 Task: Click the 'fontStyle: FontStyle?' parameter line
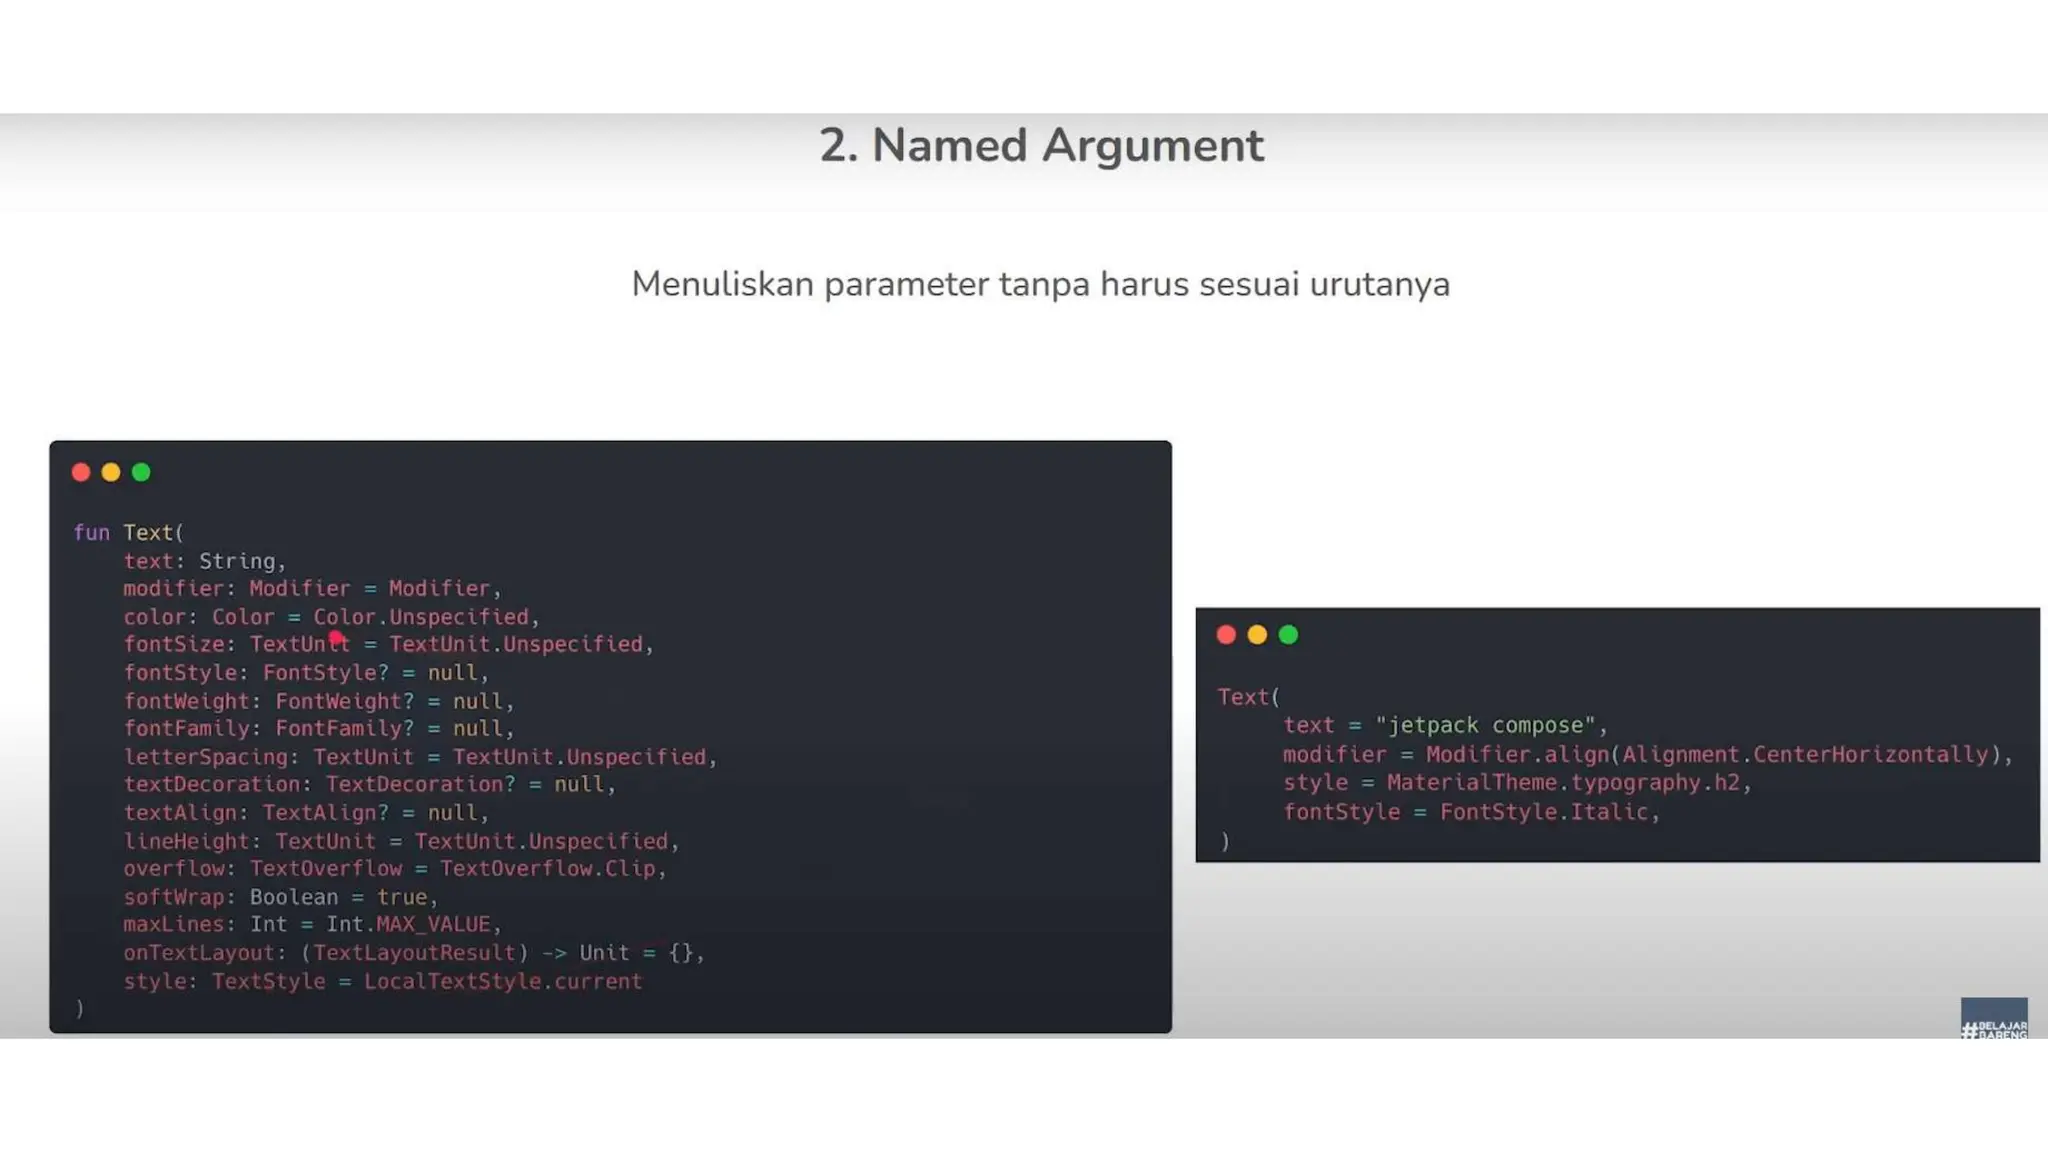pyautogui.click(x=305, y=672)
